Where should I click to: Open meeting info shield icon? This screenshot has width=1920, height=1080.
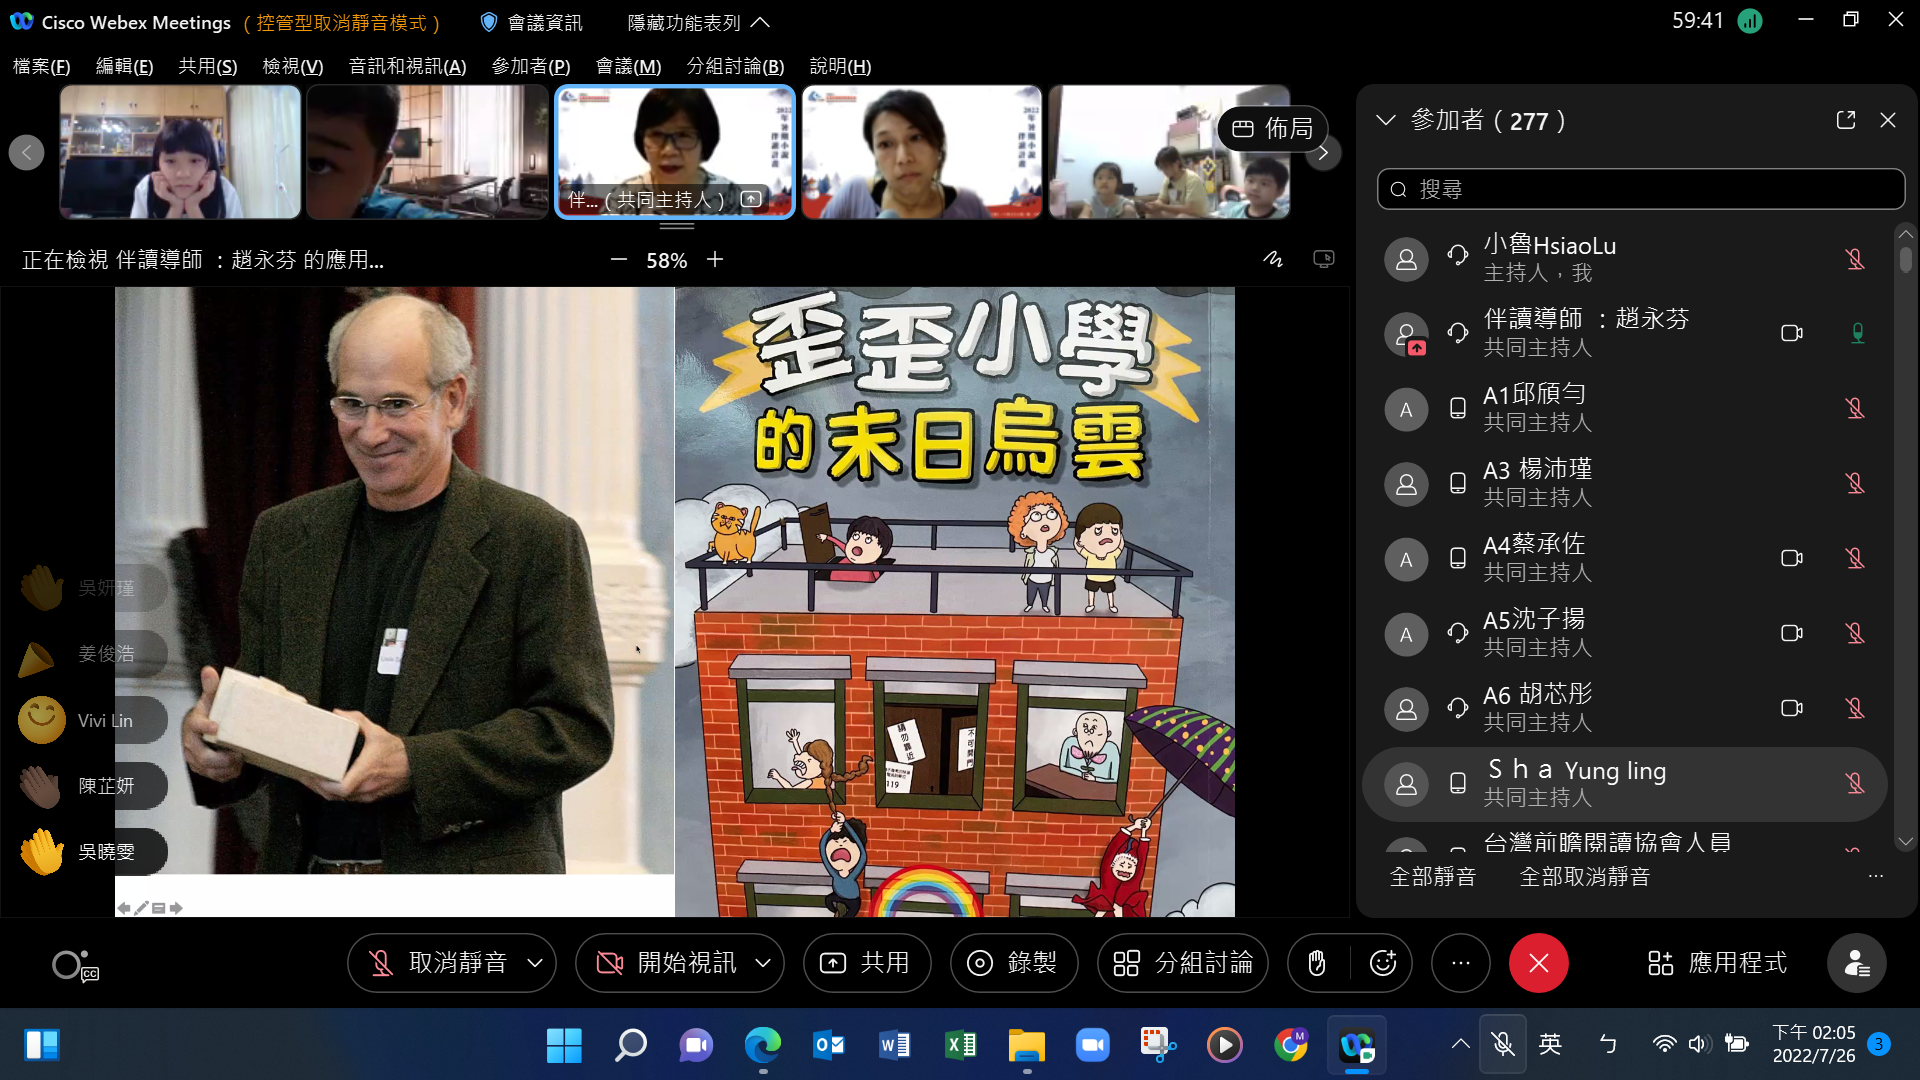489,22
